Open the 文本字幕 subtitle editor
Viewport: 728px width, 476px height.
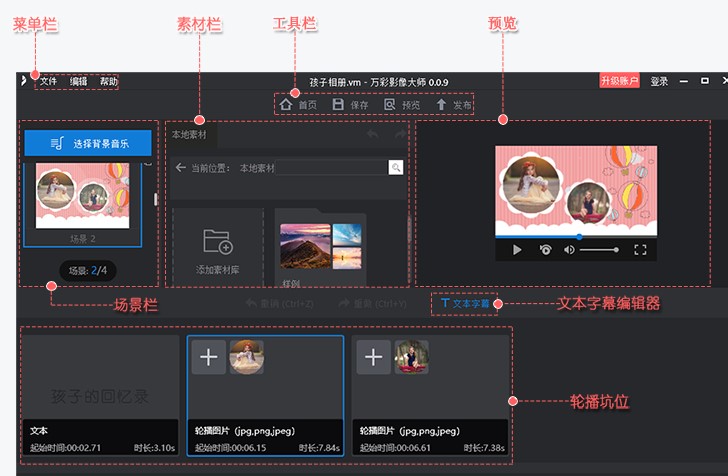[x=465, y=302]
